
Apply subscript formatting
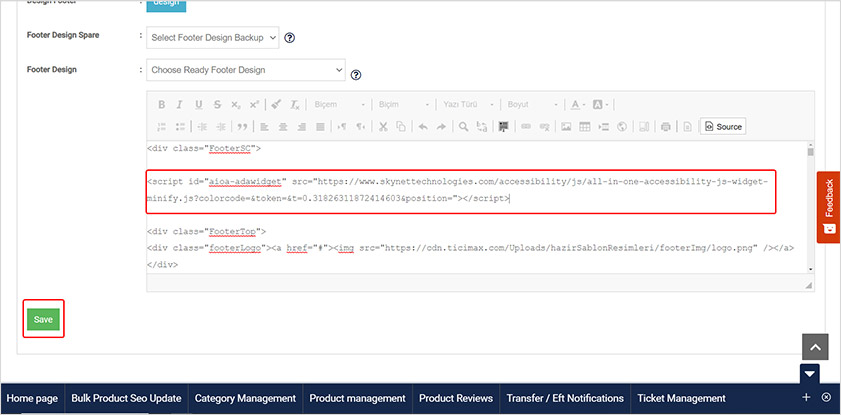236,105
